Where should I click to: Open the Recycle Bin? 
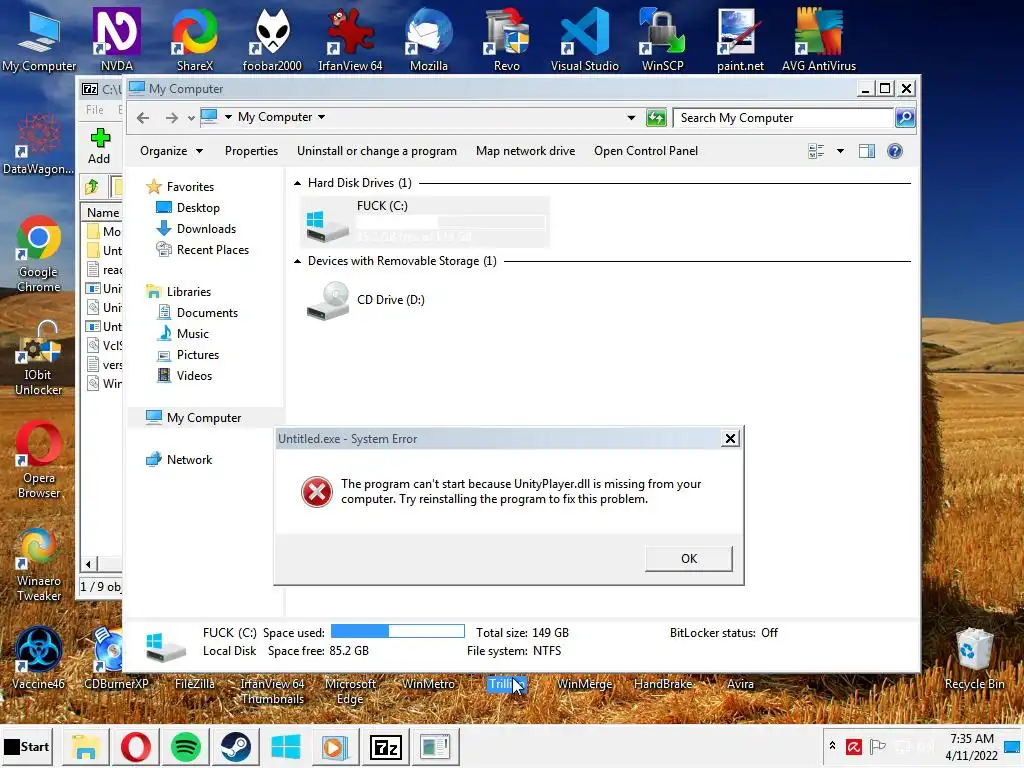974,658
